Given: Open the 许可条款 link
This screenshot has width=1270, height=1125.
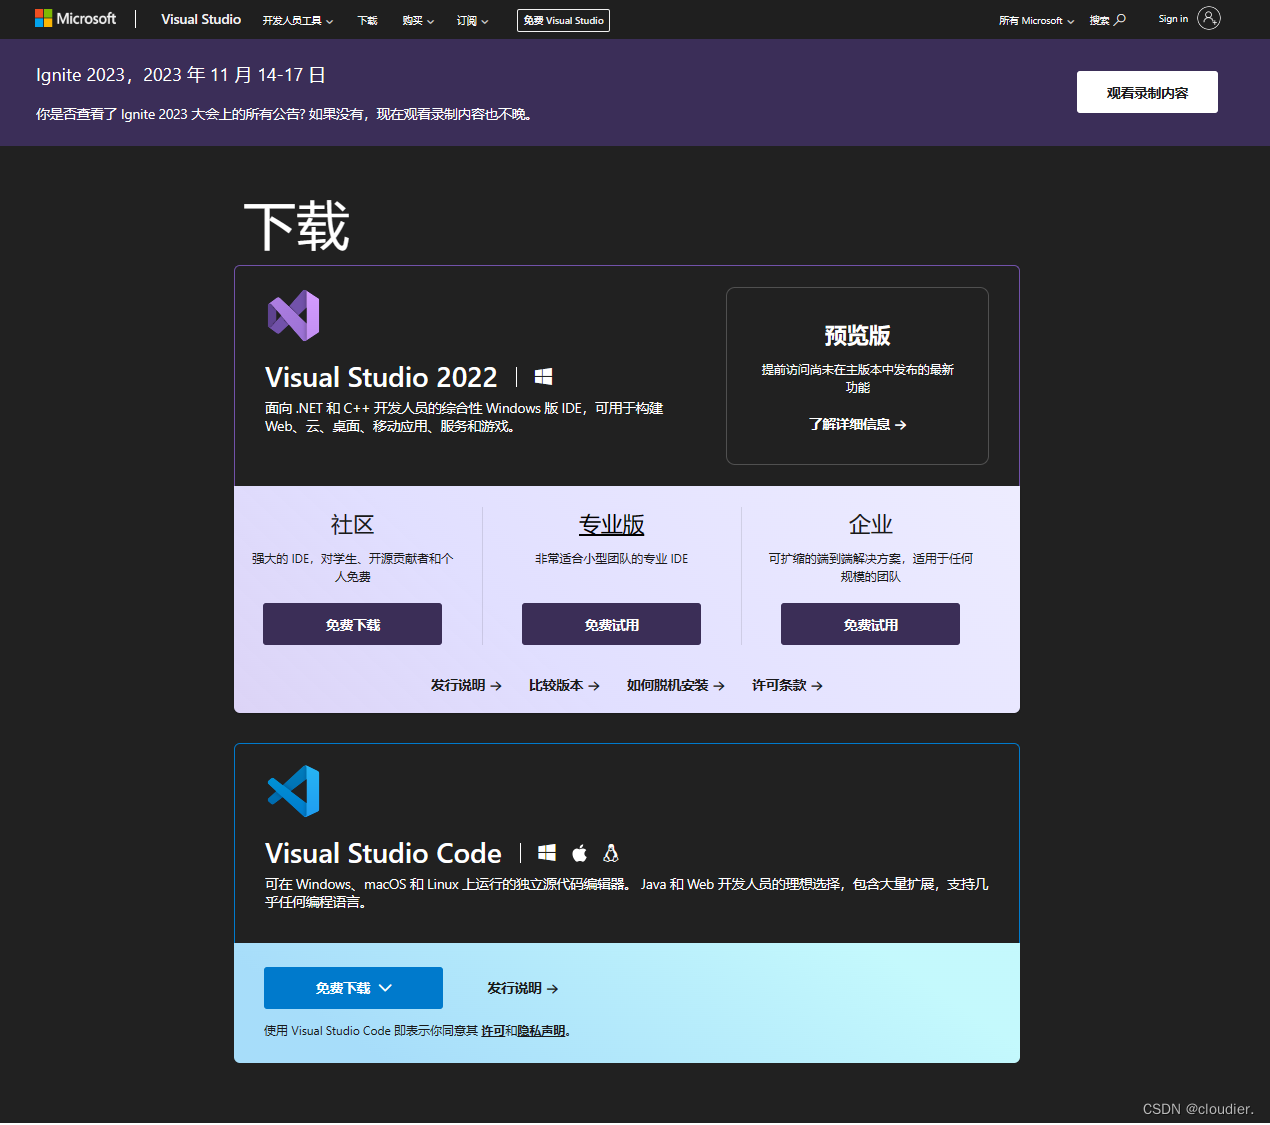Looking at the screenshot, I should (x=787, y=686).
